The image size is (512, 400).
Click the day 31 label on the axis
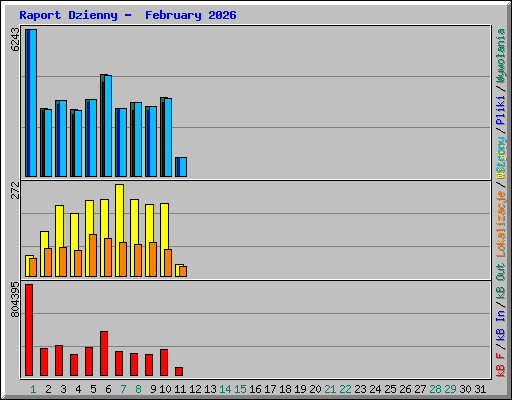(x=480, y=389)
